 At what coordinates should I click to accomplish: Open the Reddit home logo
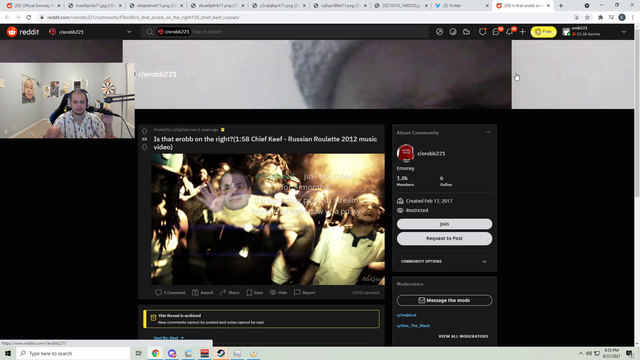(x=23, y=32)
